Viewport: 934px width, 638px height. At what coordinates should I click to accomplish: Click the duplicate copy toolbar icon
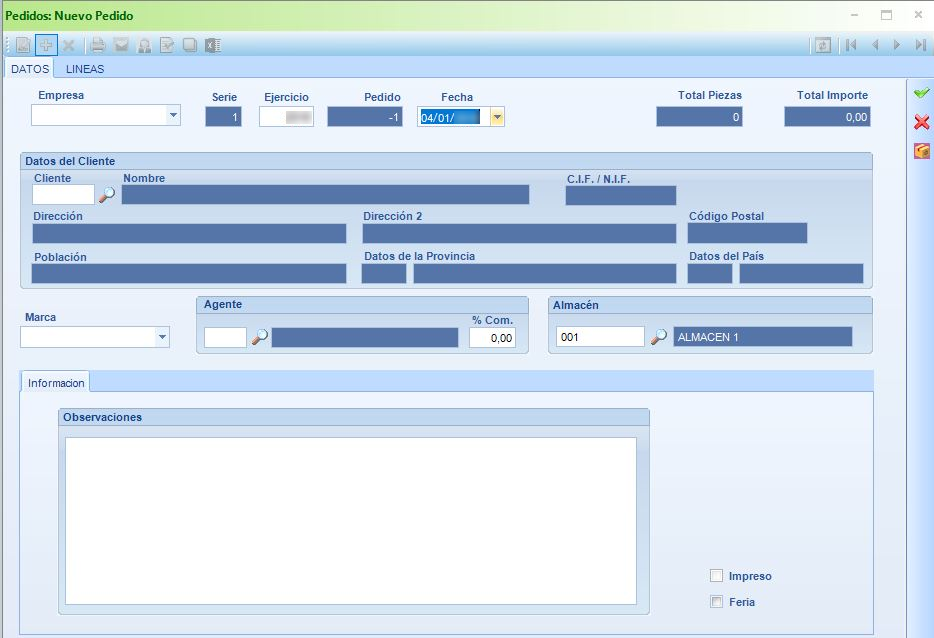(x=189, y=45)
